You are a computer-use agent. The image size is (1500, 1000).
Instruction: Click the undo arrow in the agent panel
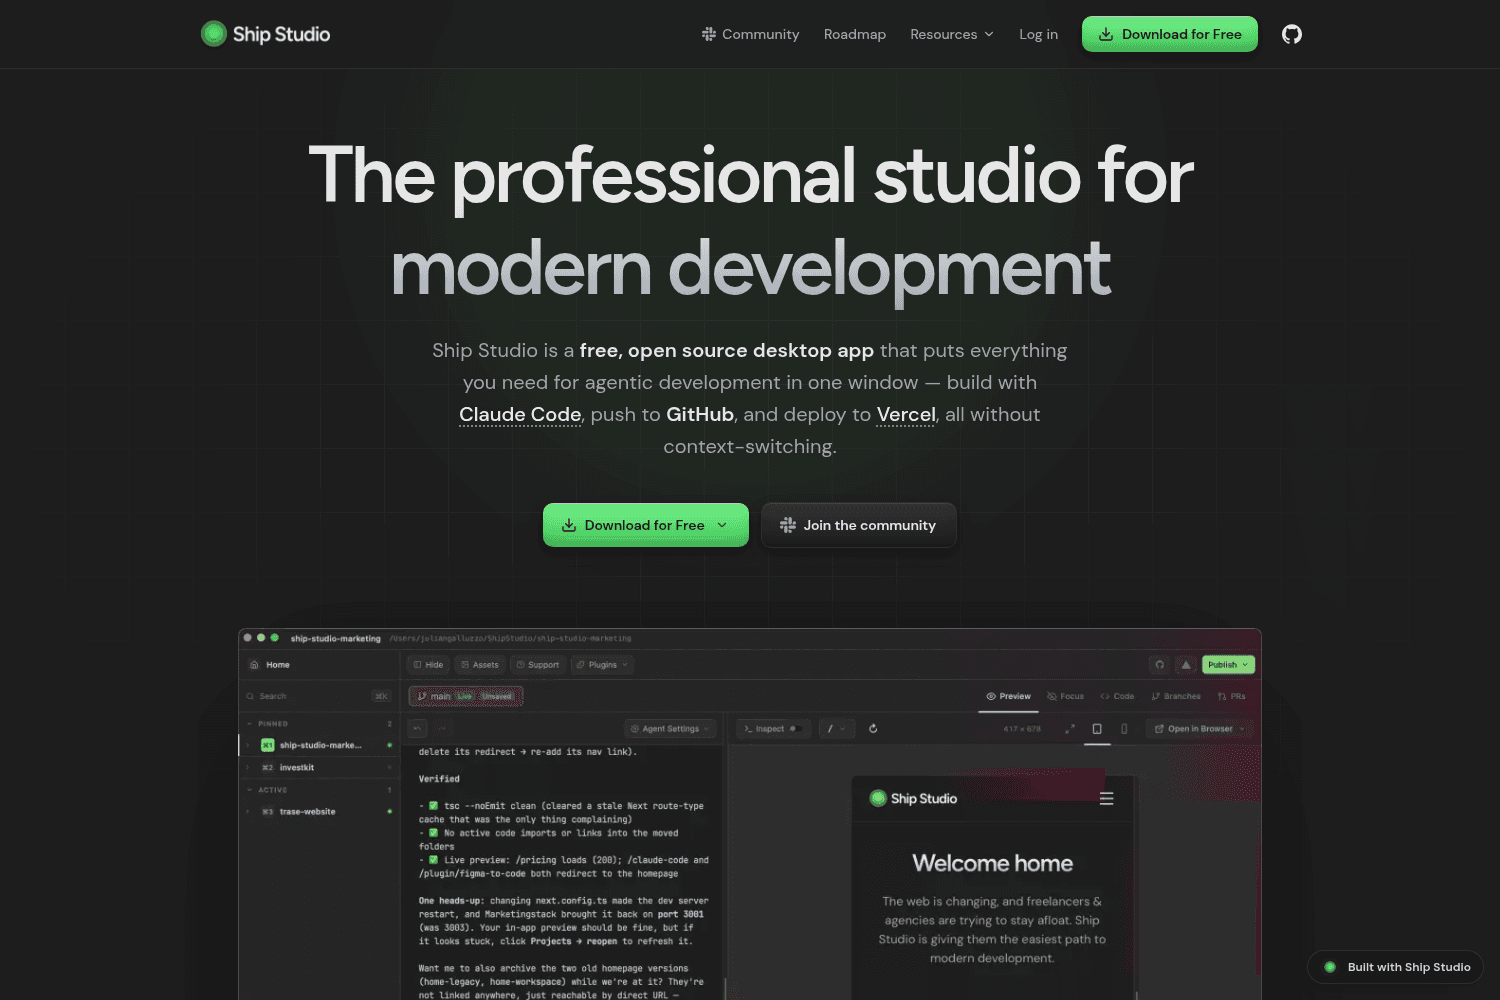click(418, 729)
